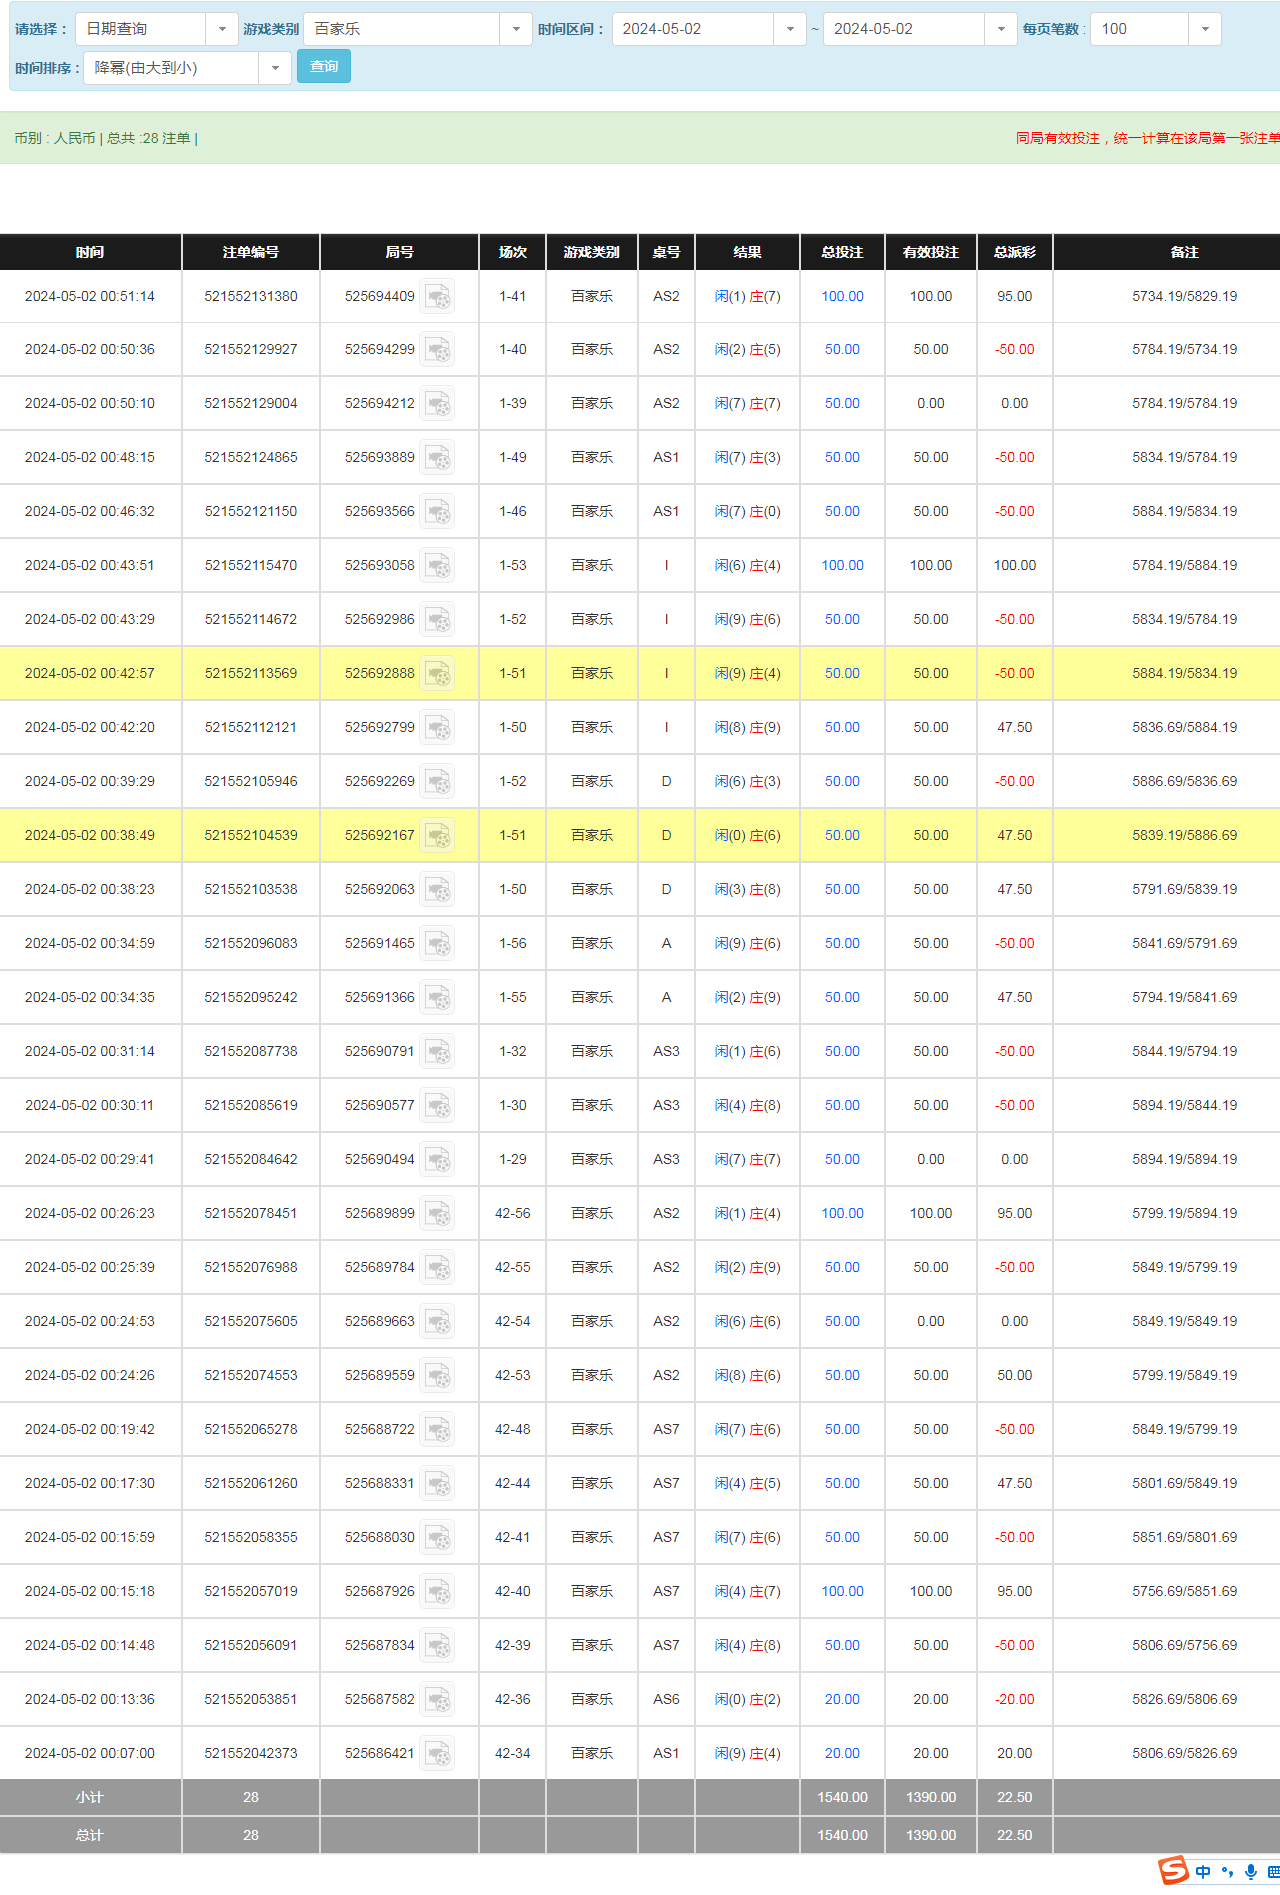
Task: Select timestamp 2024-05-02 00:38:49
Action: point(90,836)
